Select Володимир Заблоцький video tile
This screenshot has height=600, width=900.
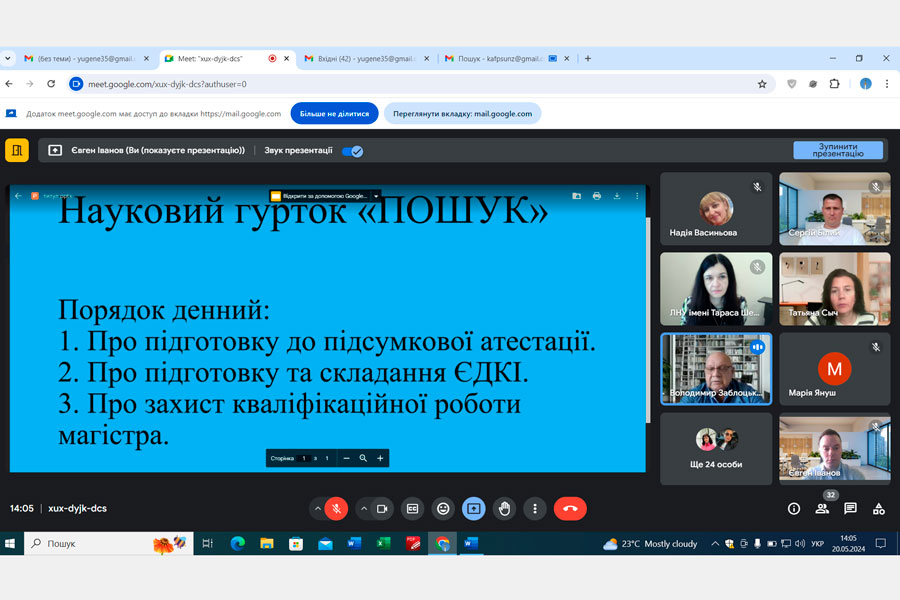(716, 369)
